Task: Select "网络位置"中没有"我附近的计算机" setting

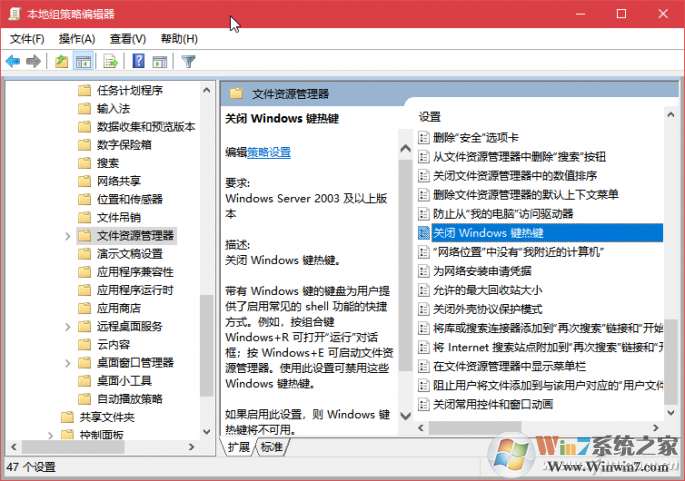Action: (518, 252)
